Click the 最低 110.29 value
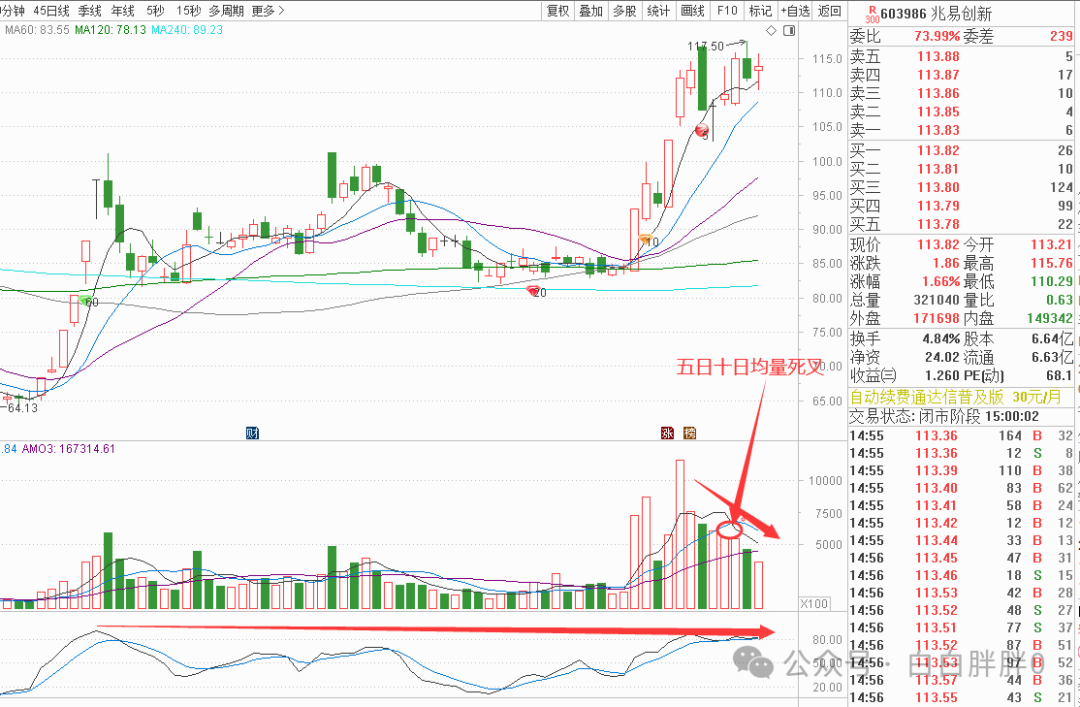1080x707 pixels. (x=1051, y=281)
